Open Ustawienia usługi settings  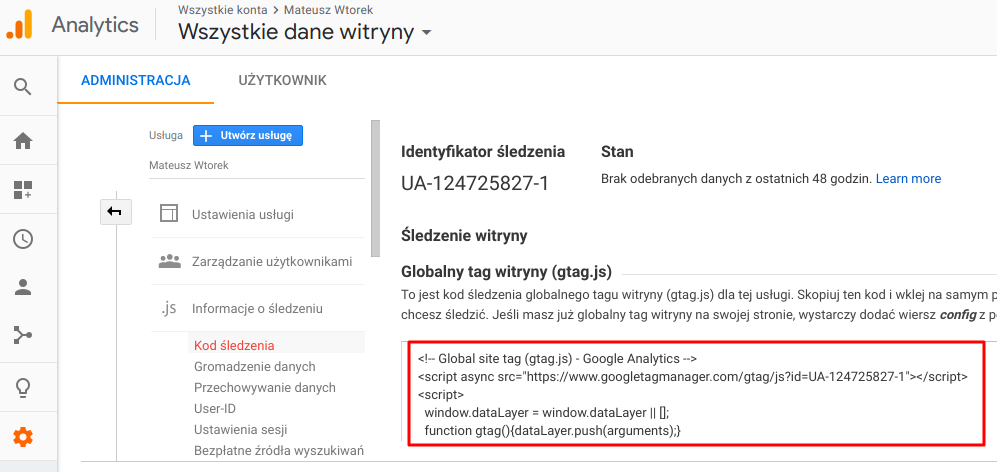point(243,214)
